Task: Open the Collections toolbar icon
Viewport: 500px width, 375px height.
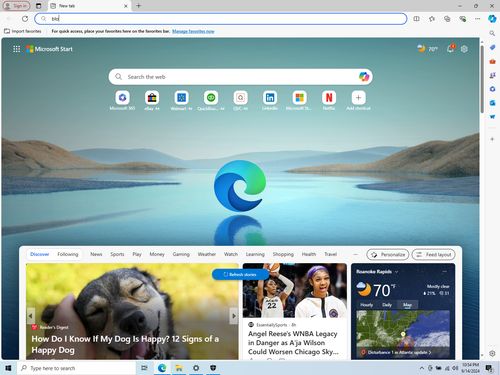Action: click(447, 19)
